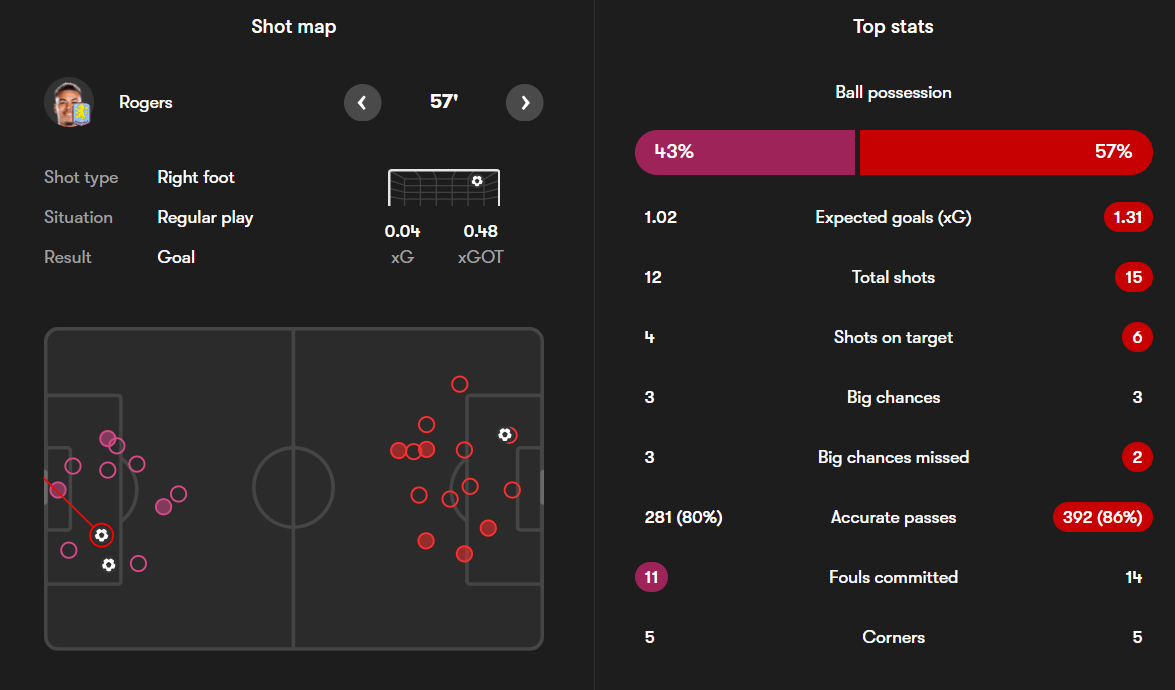
Task: Go to the previous shot arrow
Action: pyautogui.click(x=362, y=102)
